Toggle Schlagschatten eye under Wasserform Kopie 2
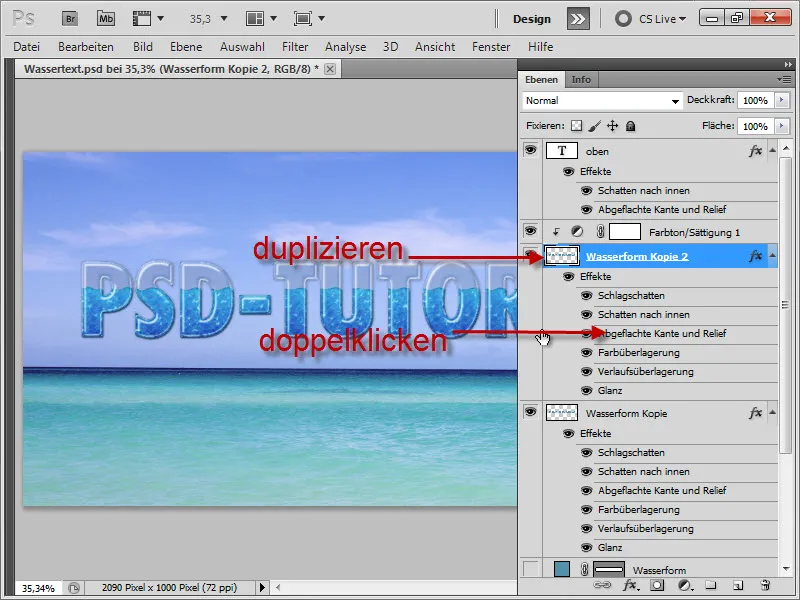This screenshot has width=800, height=600. (x=587, y=296)
